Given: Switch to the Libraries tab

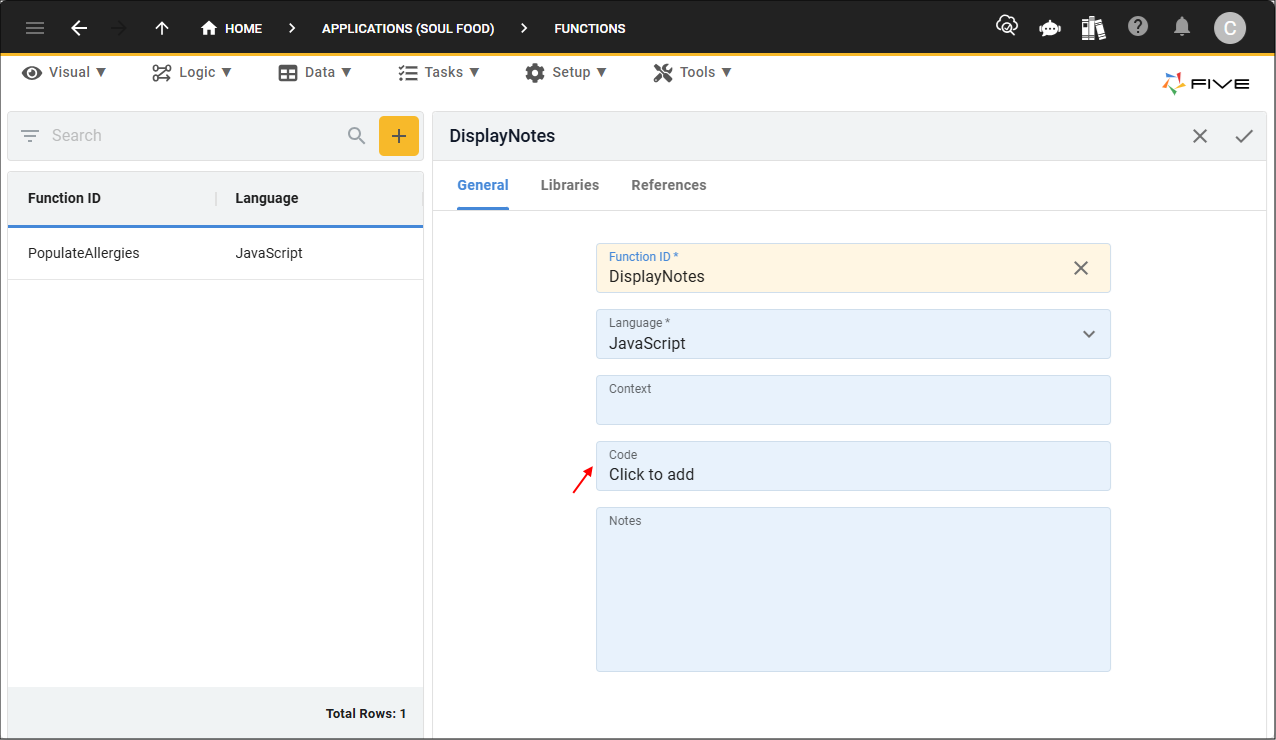Looking at the screenshot, I should pyautogui.click(x=570, y=185).
